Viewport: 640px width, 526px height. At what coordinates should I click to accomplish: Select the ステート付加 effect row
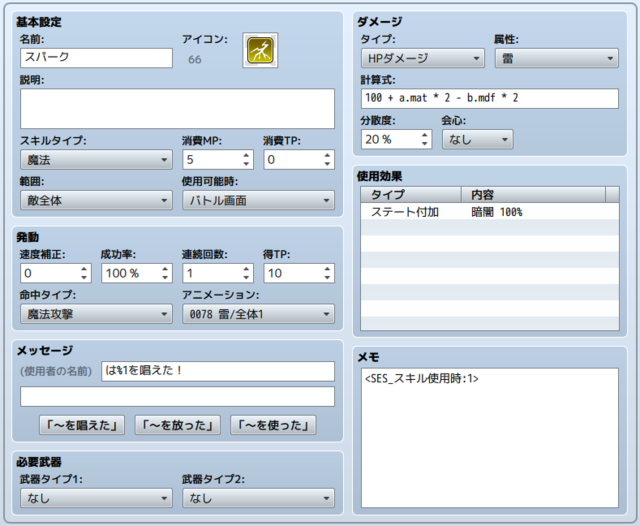(x=490, y=212)
